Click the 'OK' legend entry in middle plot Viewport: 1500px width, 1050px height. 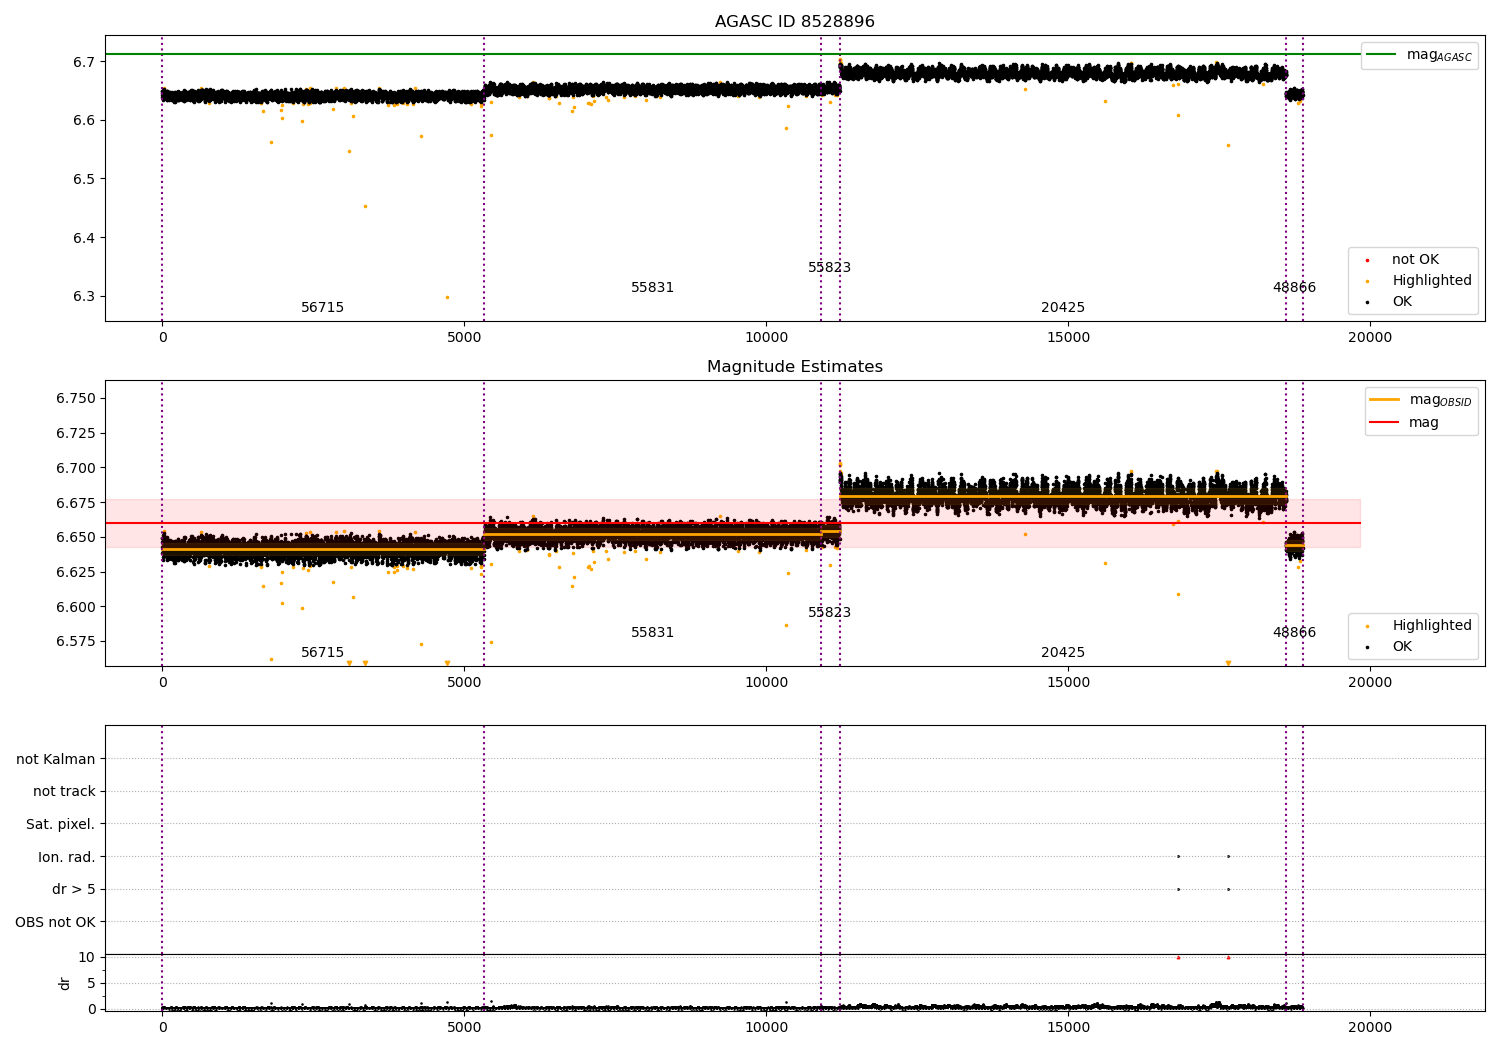1389,647
